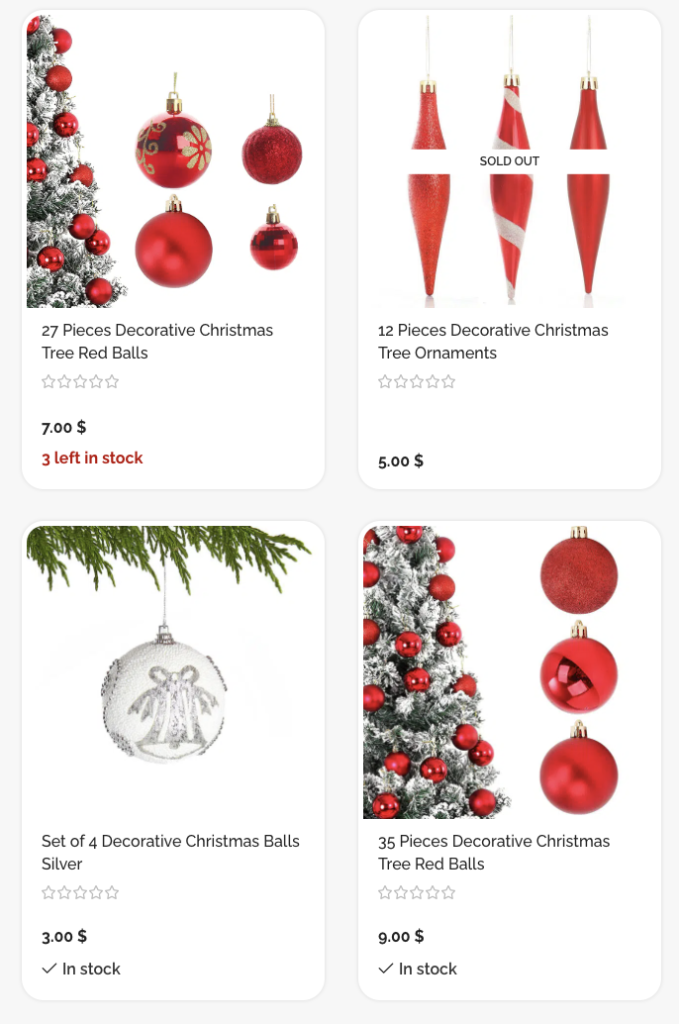Click the 9.00 $ price
Screen dimensions: 679x1024
coord(401,936)
